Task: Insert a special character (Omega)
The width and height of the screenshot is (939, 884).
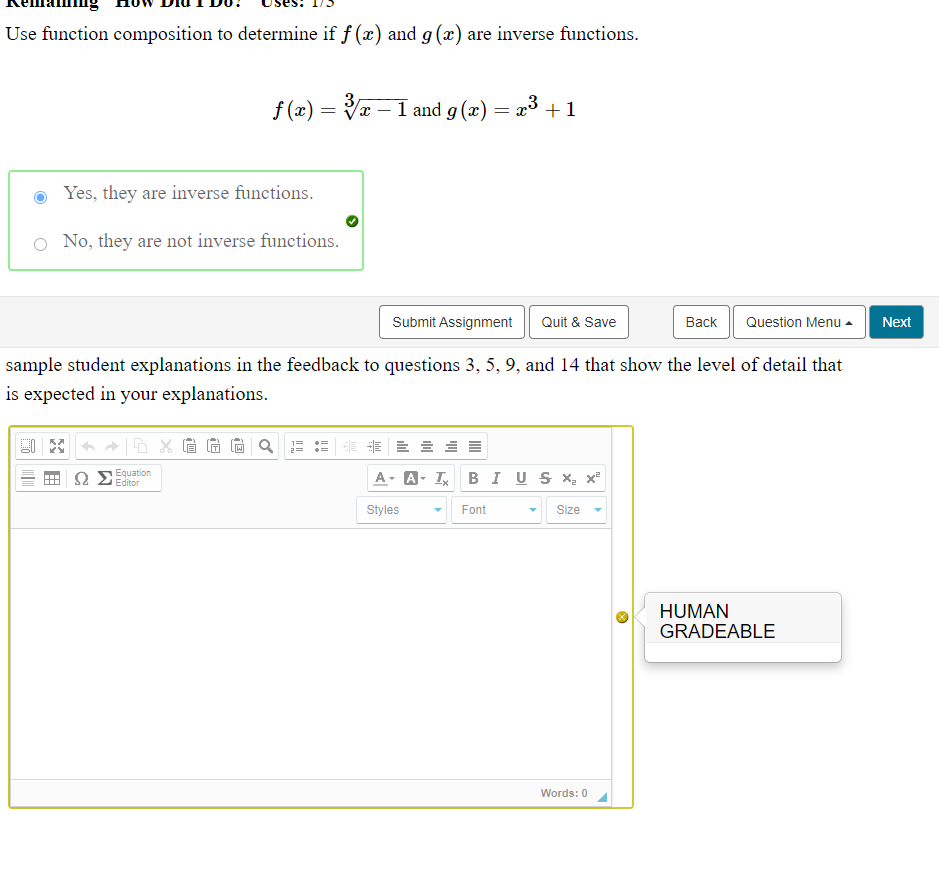Action: pyautogui.click(x=81, y=478)
